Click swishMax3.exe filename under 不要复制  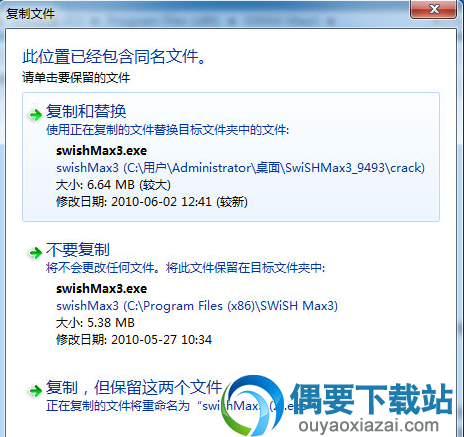101,289
